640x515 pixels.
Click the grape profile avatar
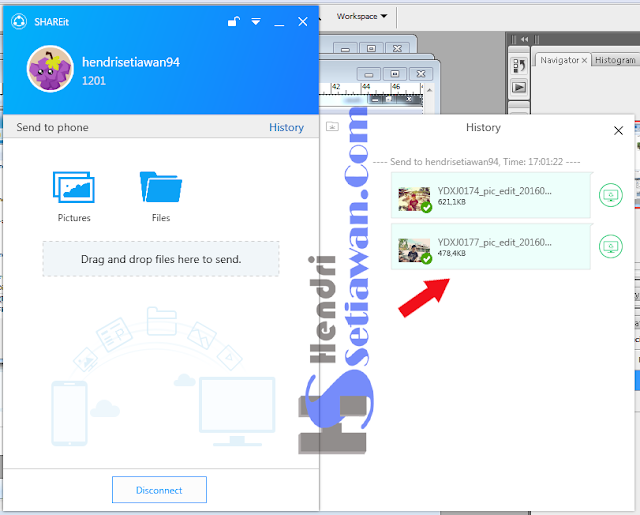tap(50, 69)
